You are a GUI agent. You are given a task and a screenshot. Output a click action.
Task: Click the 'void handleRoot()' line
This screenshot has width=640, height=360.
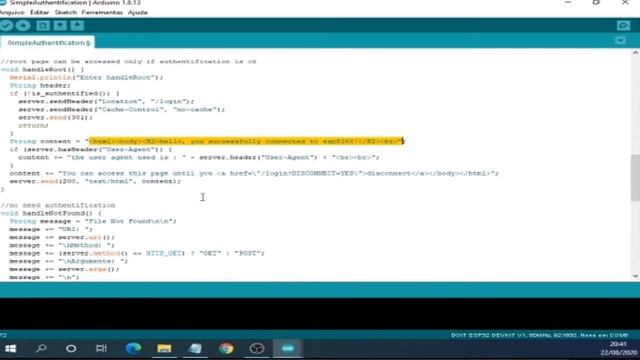coord(42,69)
